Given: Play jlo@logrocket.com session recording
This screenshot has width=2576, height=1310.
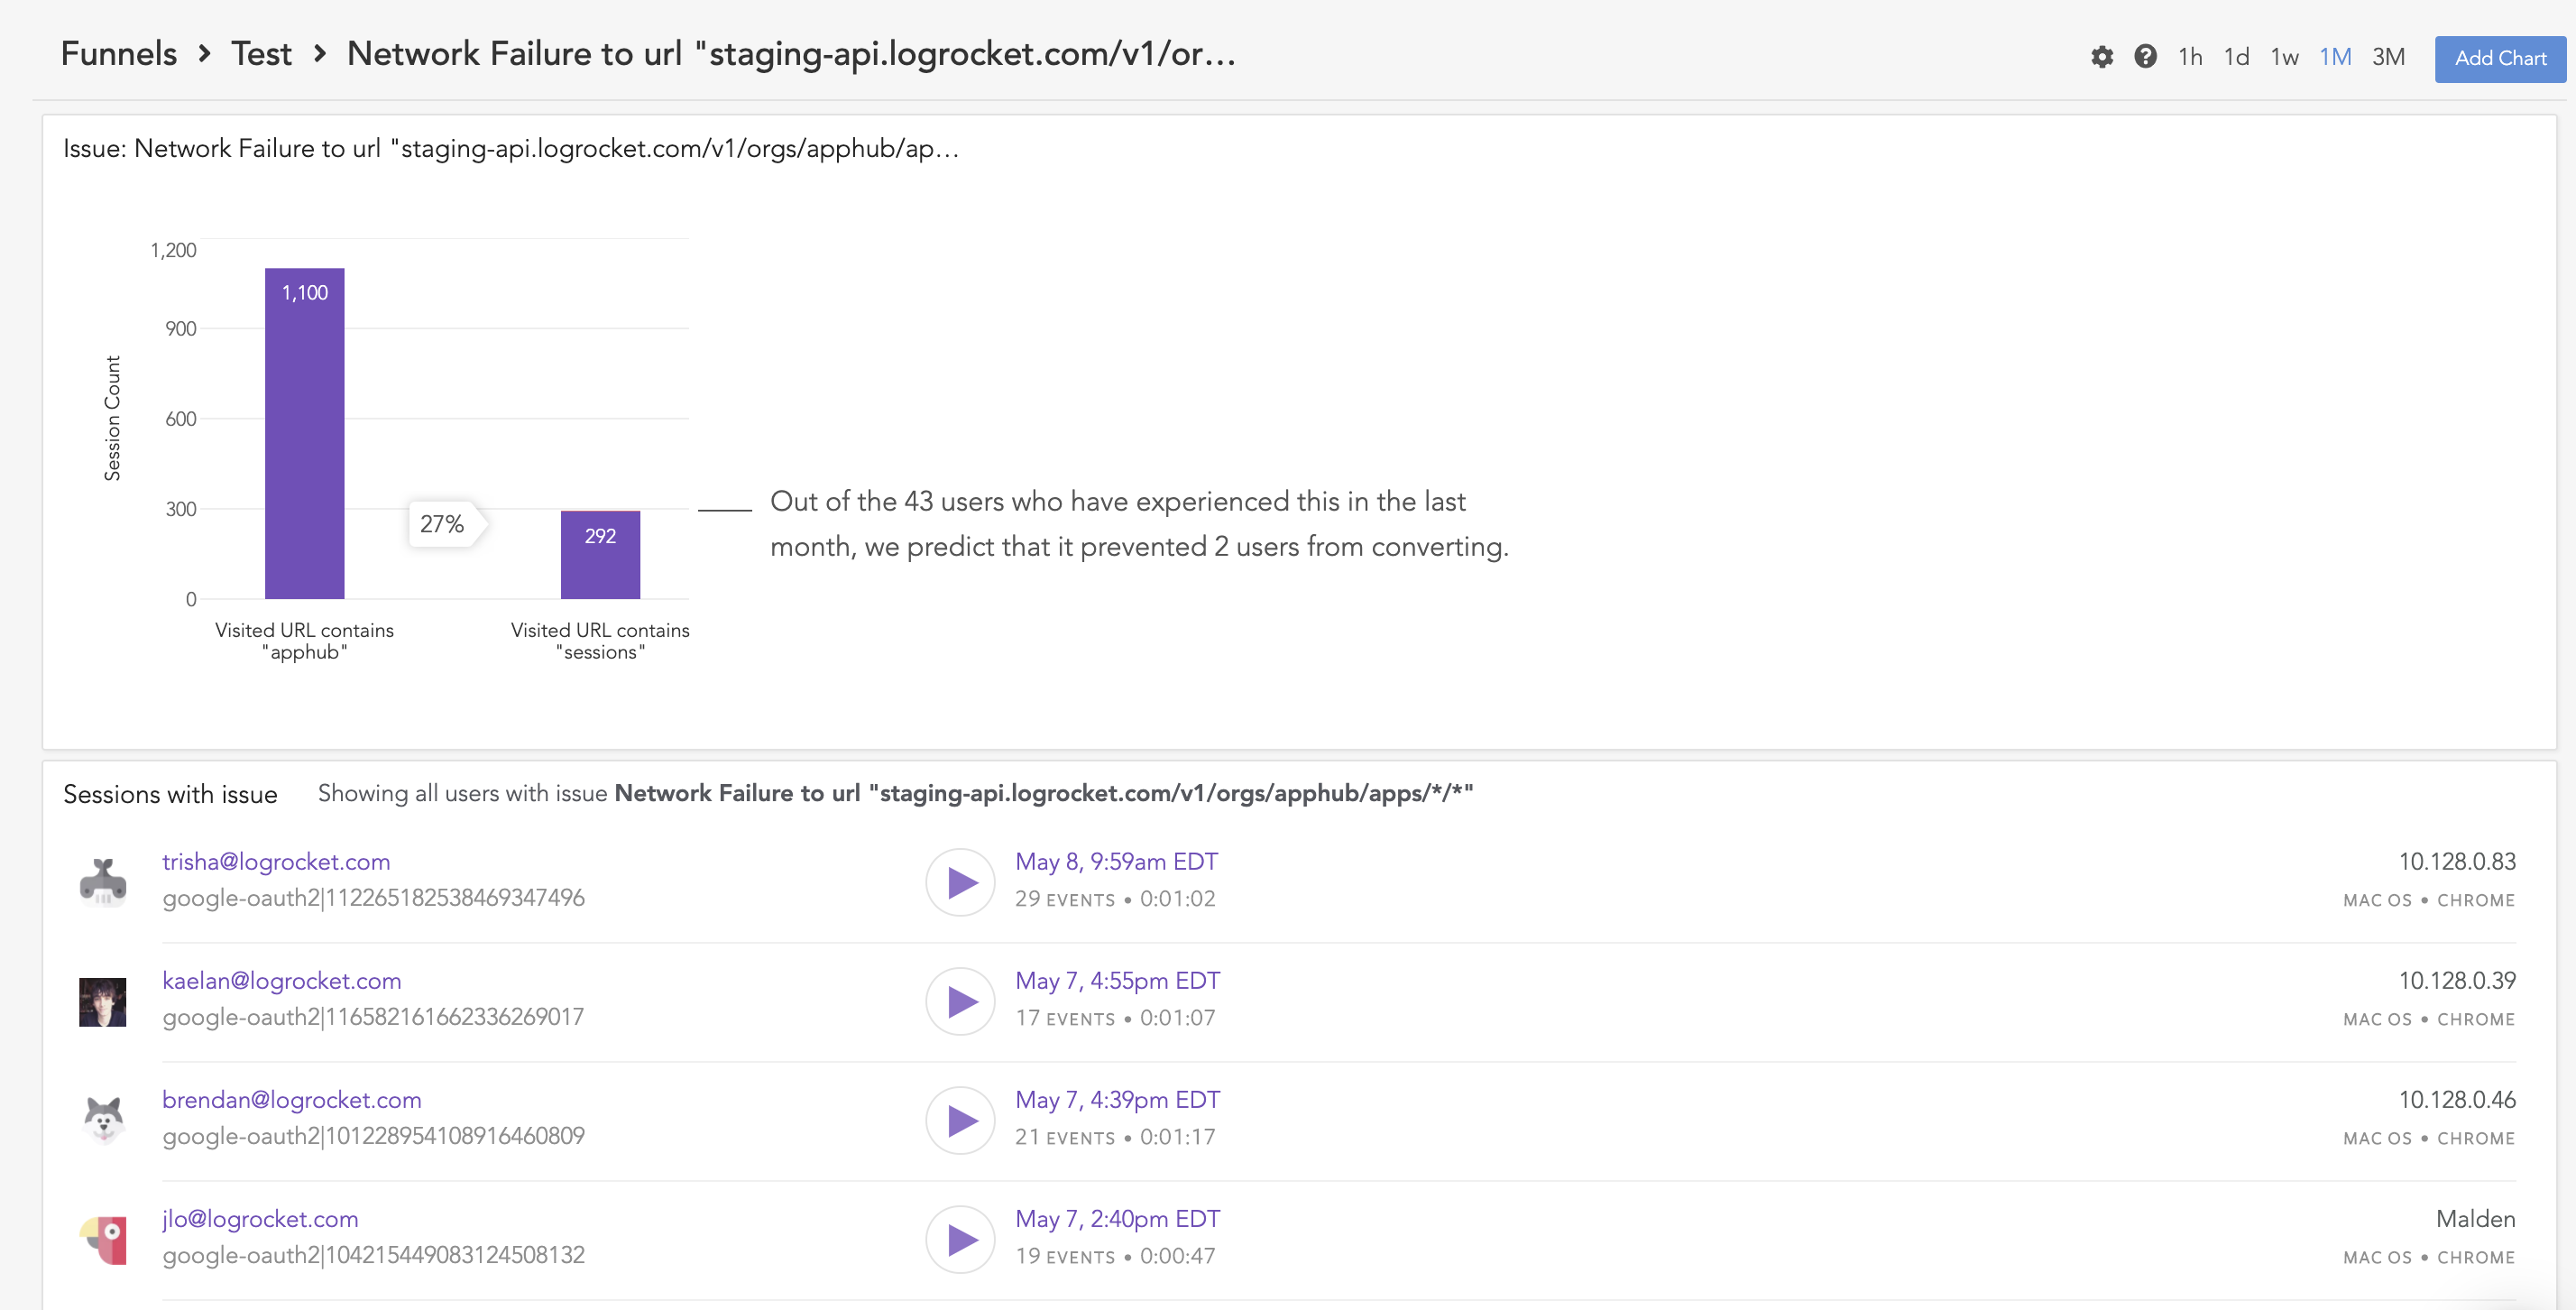Looking at the screenshot, I should point(960,1239).
